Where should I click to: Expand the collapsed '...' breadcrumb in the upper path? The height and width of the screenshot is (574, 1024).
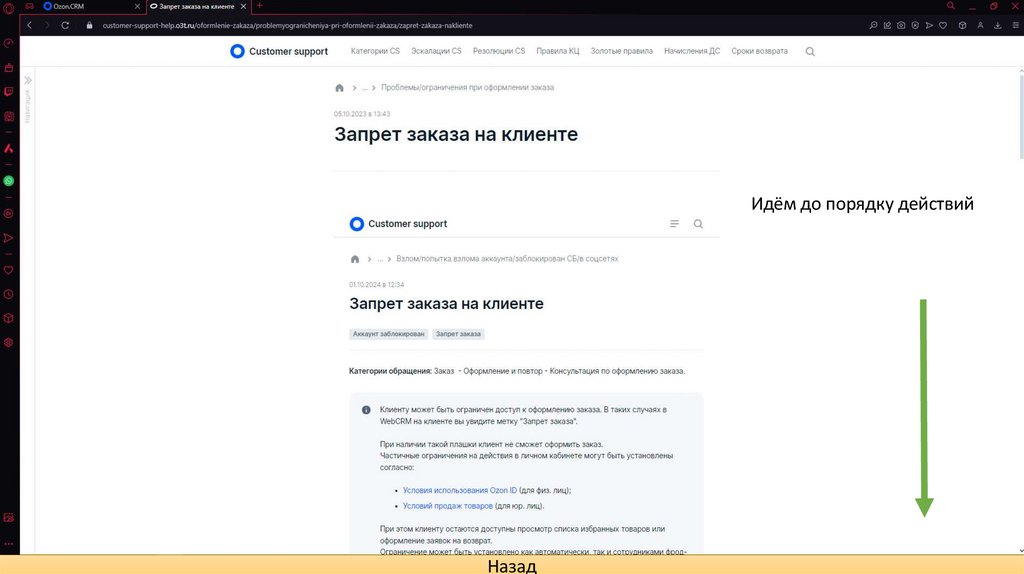[364, 88]
